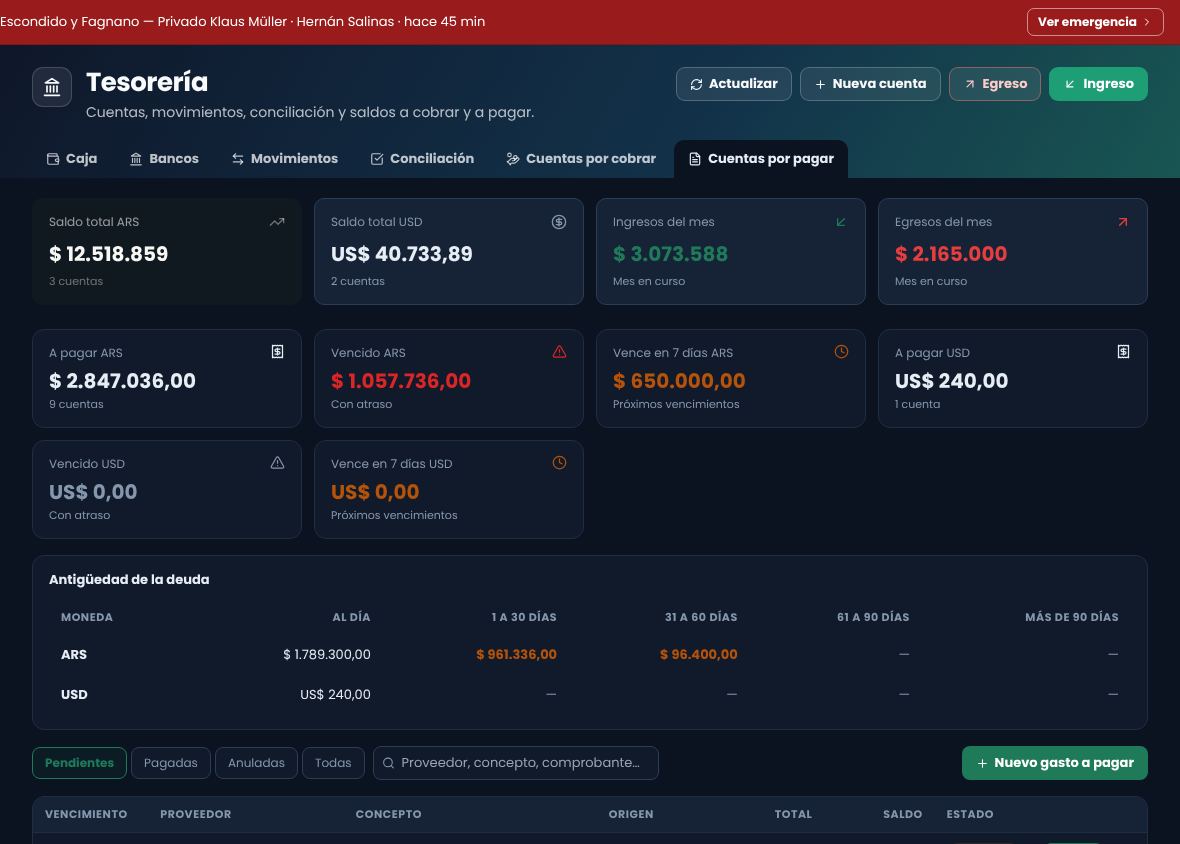Click the CONCEPTO column header

click(x=388, y=814)
